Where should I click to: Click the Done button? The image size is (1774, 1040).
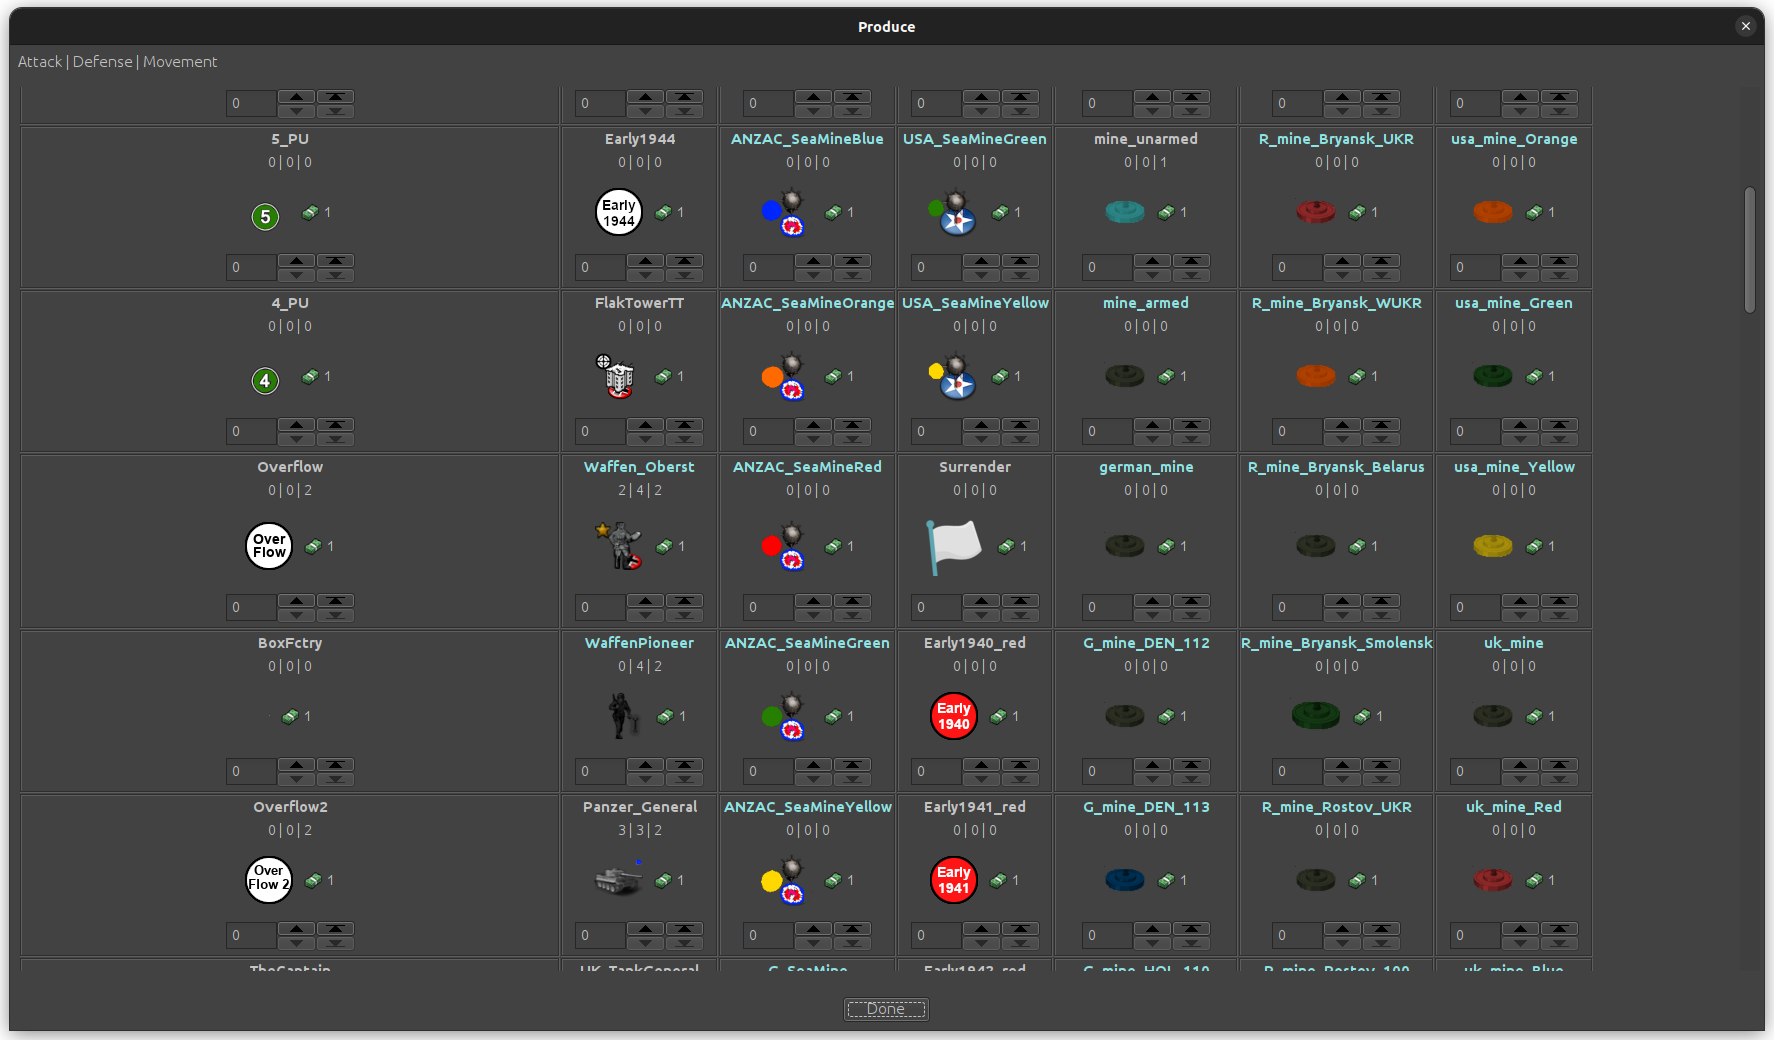pos(886,1009)
